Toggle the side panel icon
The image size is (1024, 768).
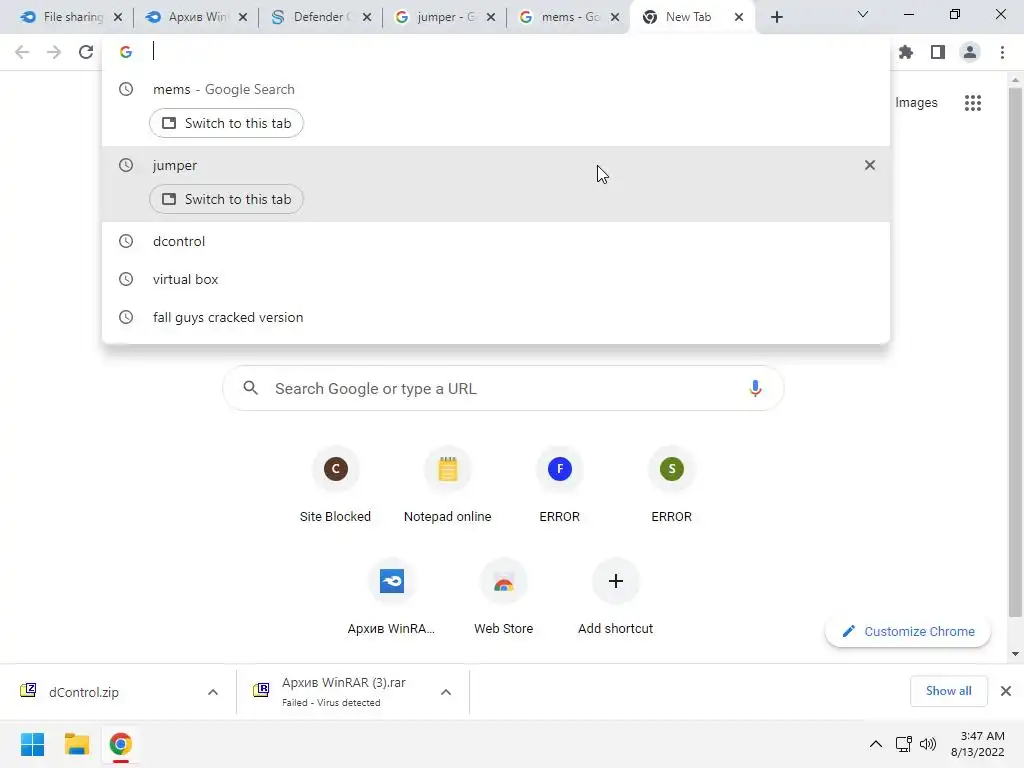pos(938,52)
